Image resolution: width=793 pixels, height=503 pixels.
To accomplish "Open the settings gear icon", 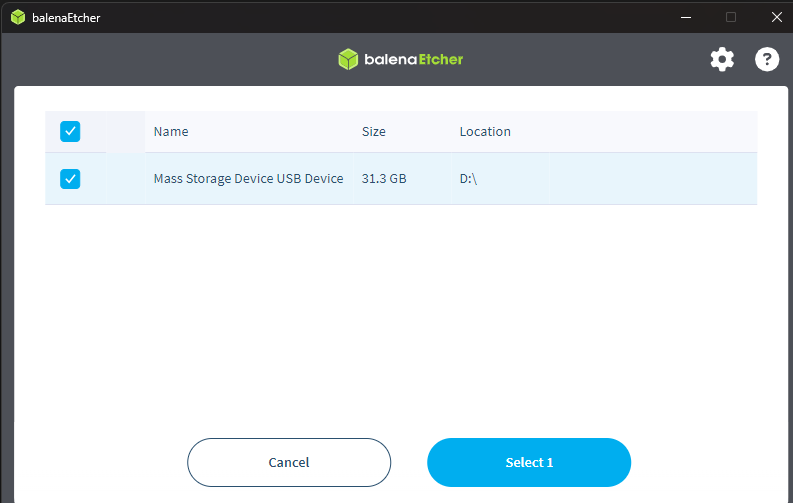I will [x=722, y=60].
